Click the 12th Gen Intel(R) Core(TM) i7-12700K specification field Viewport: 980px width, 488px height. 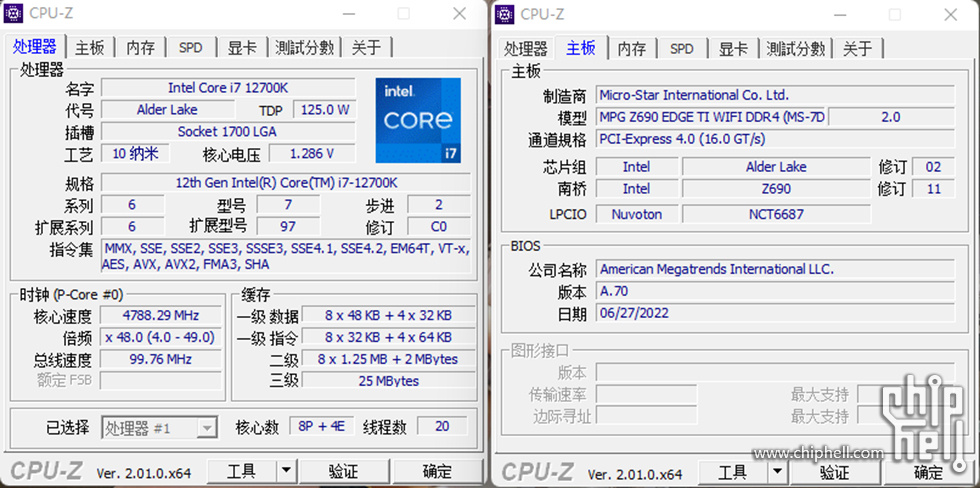point(286,183)
